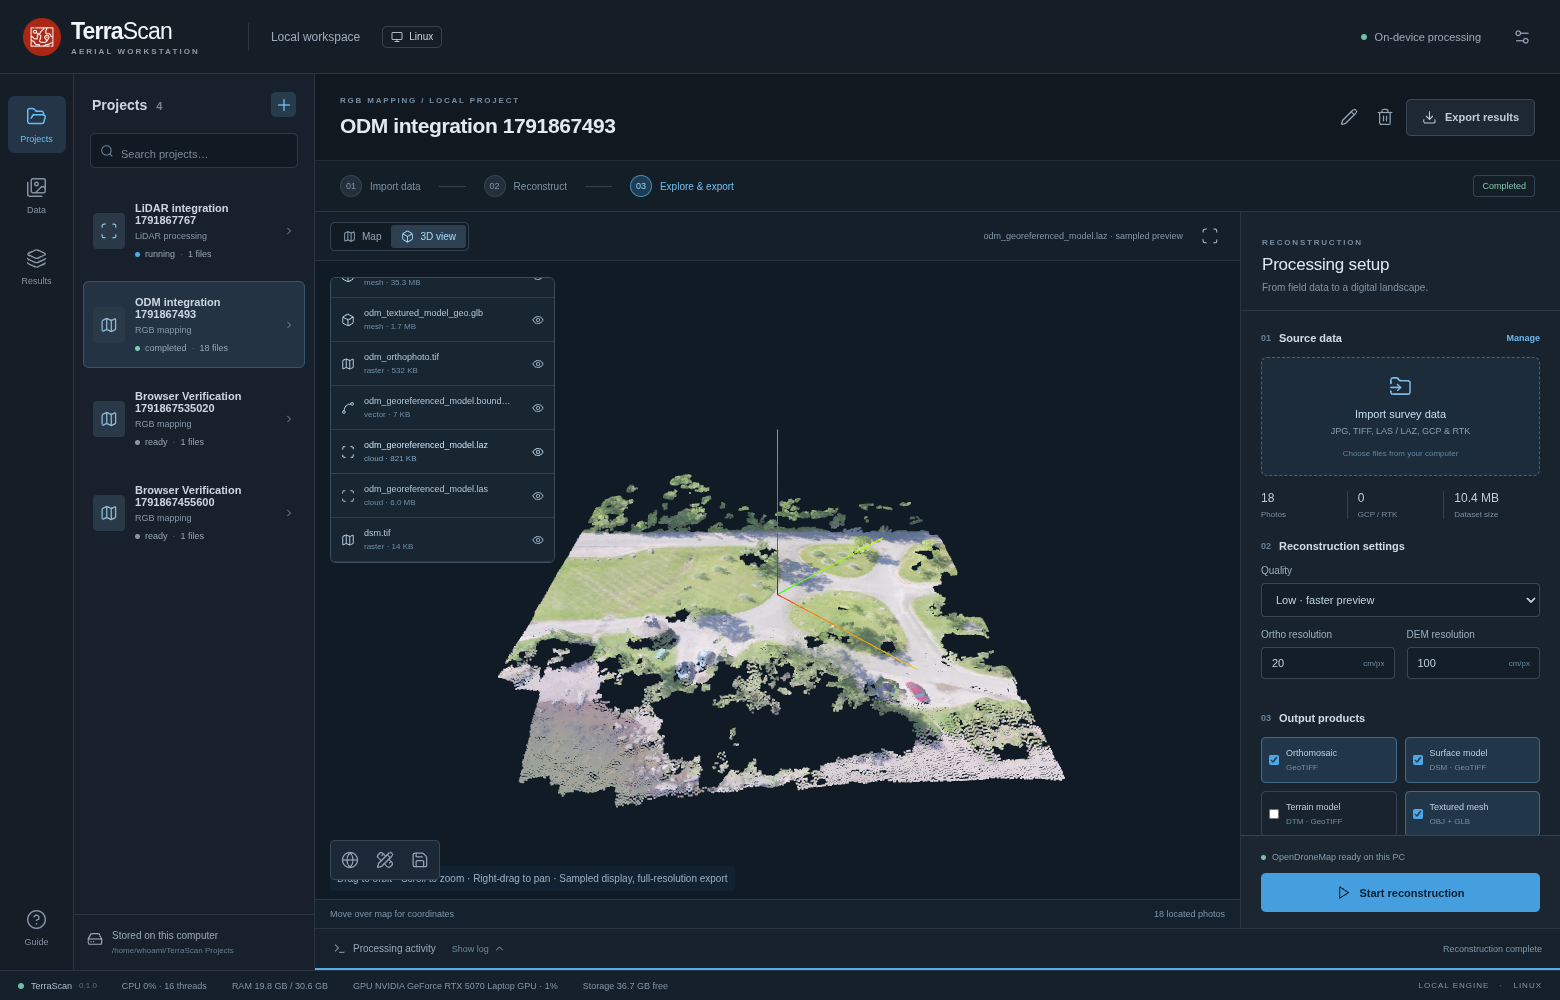Uncheck the Orthomosaic output product
Screen dimensions: 1560x1000
coord(1274,760)
